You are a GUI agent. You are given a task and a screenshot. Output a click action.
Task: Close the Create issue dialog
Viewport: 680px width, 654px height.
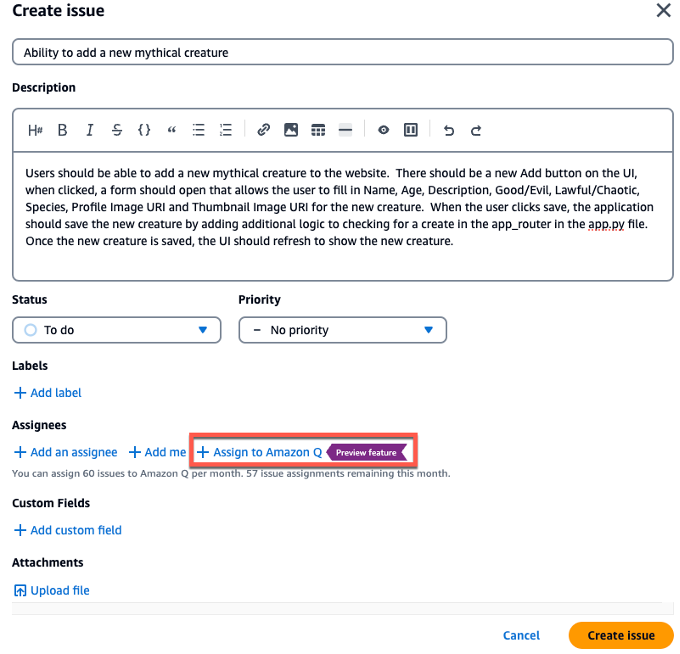tap(664, 10)
